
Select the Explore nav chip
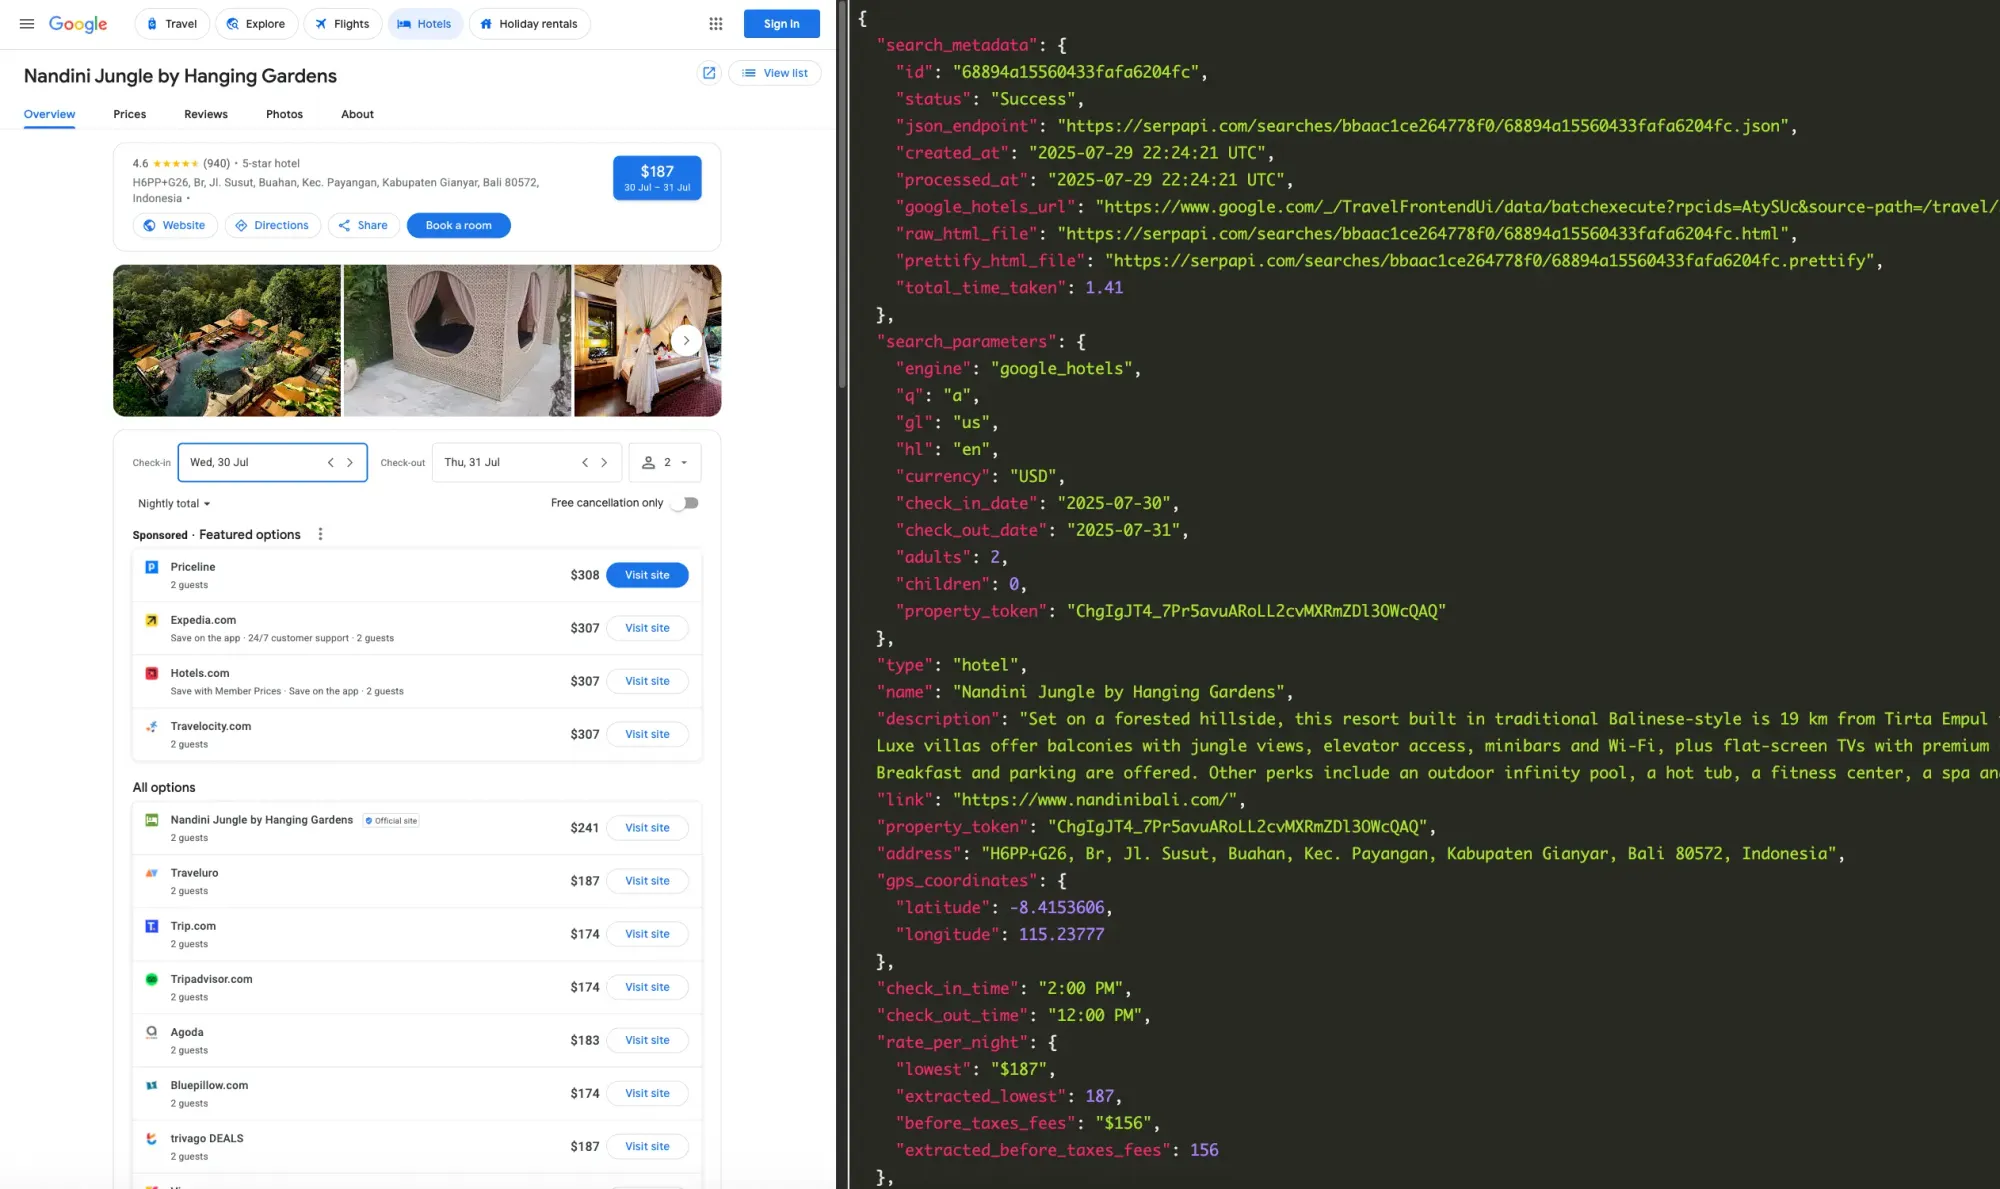256,24
